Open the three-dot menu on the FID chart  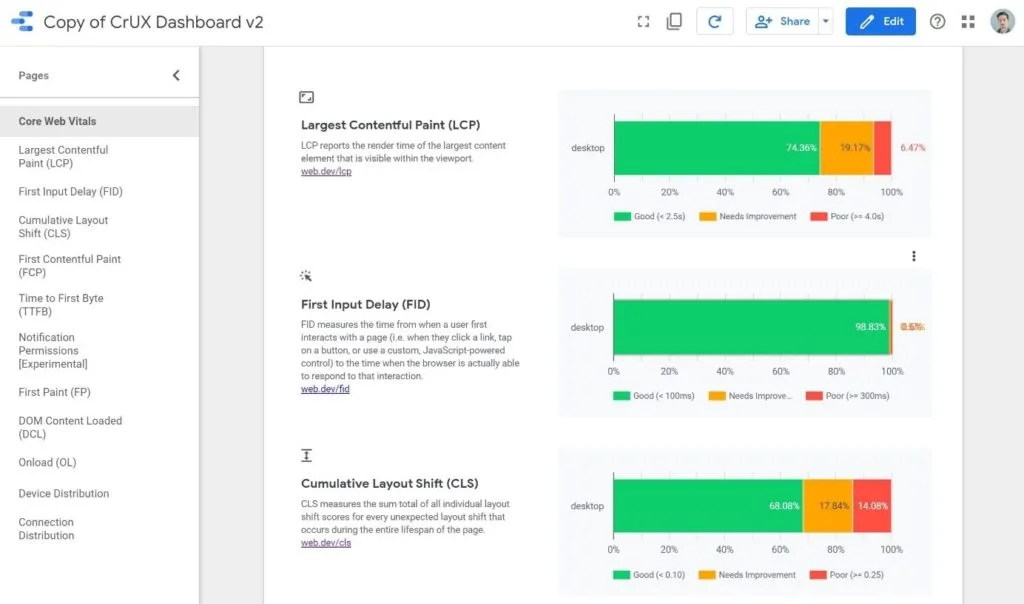pos(913,256)
